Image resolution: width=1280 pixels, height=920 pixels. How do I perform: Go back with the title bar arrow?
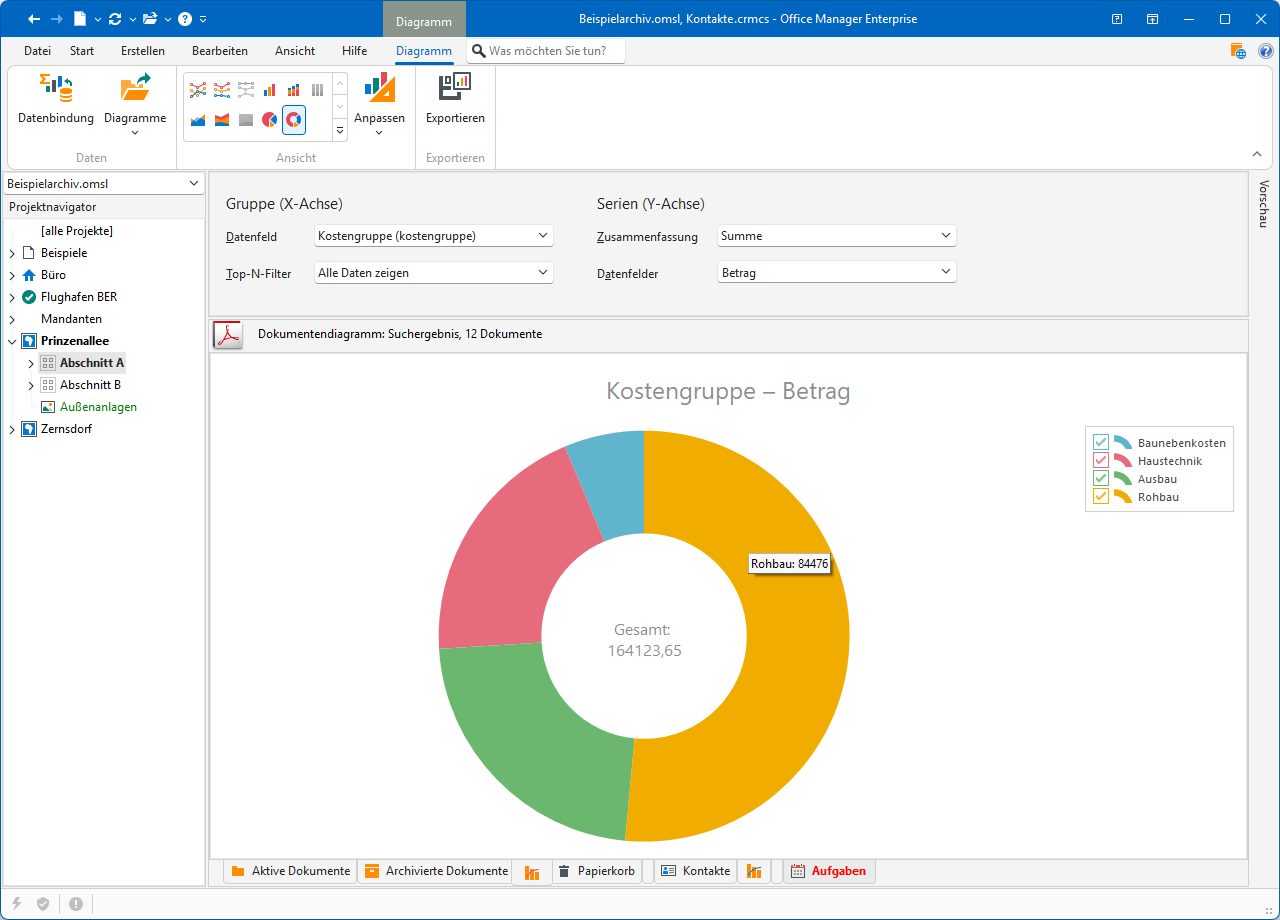pyautogui.click(x=36, y=19)
